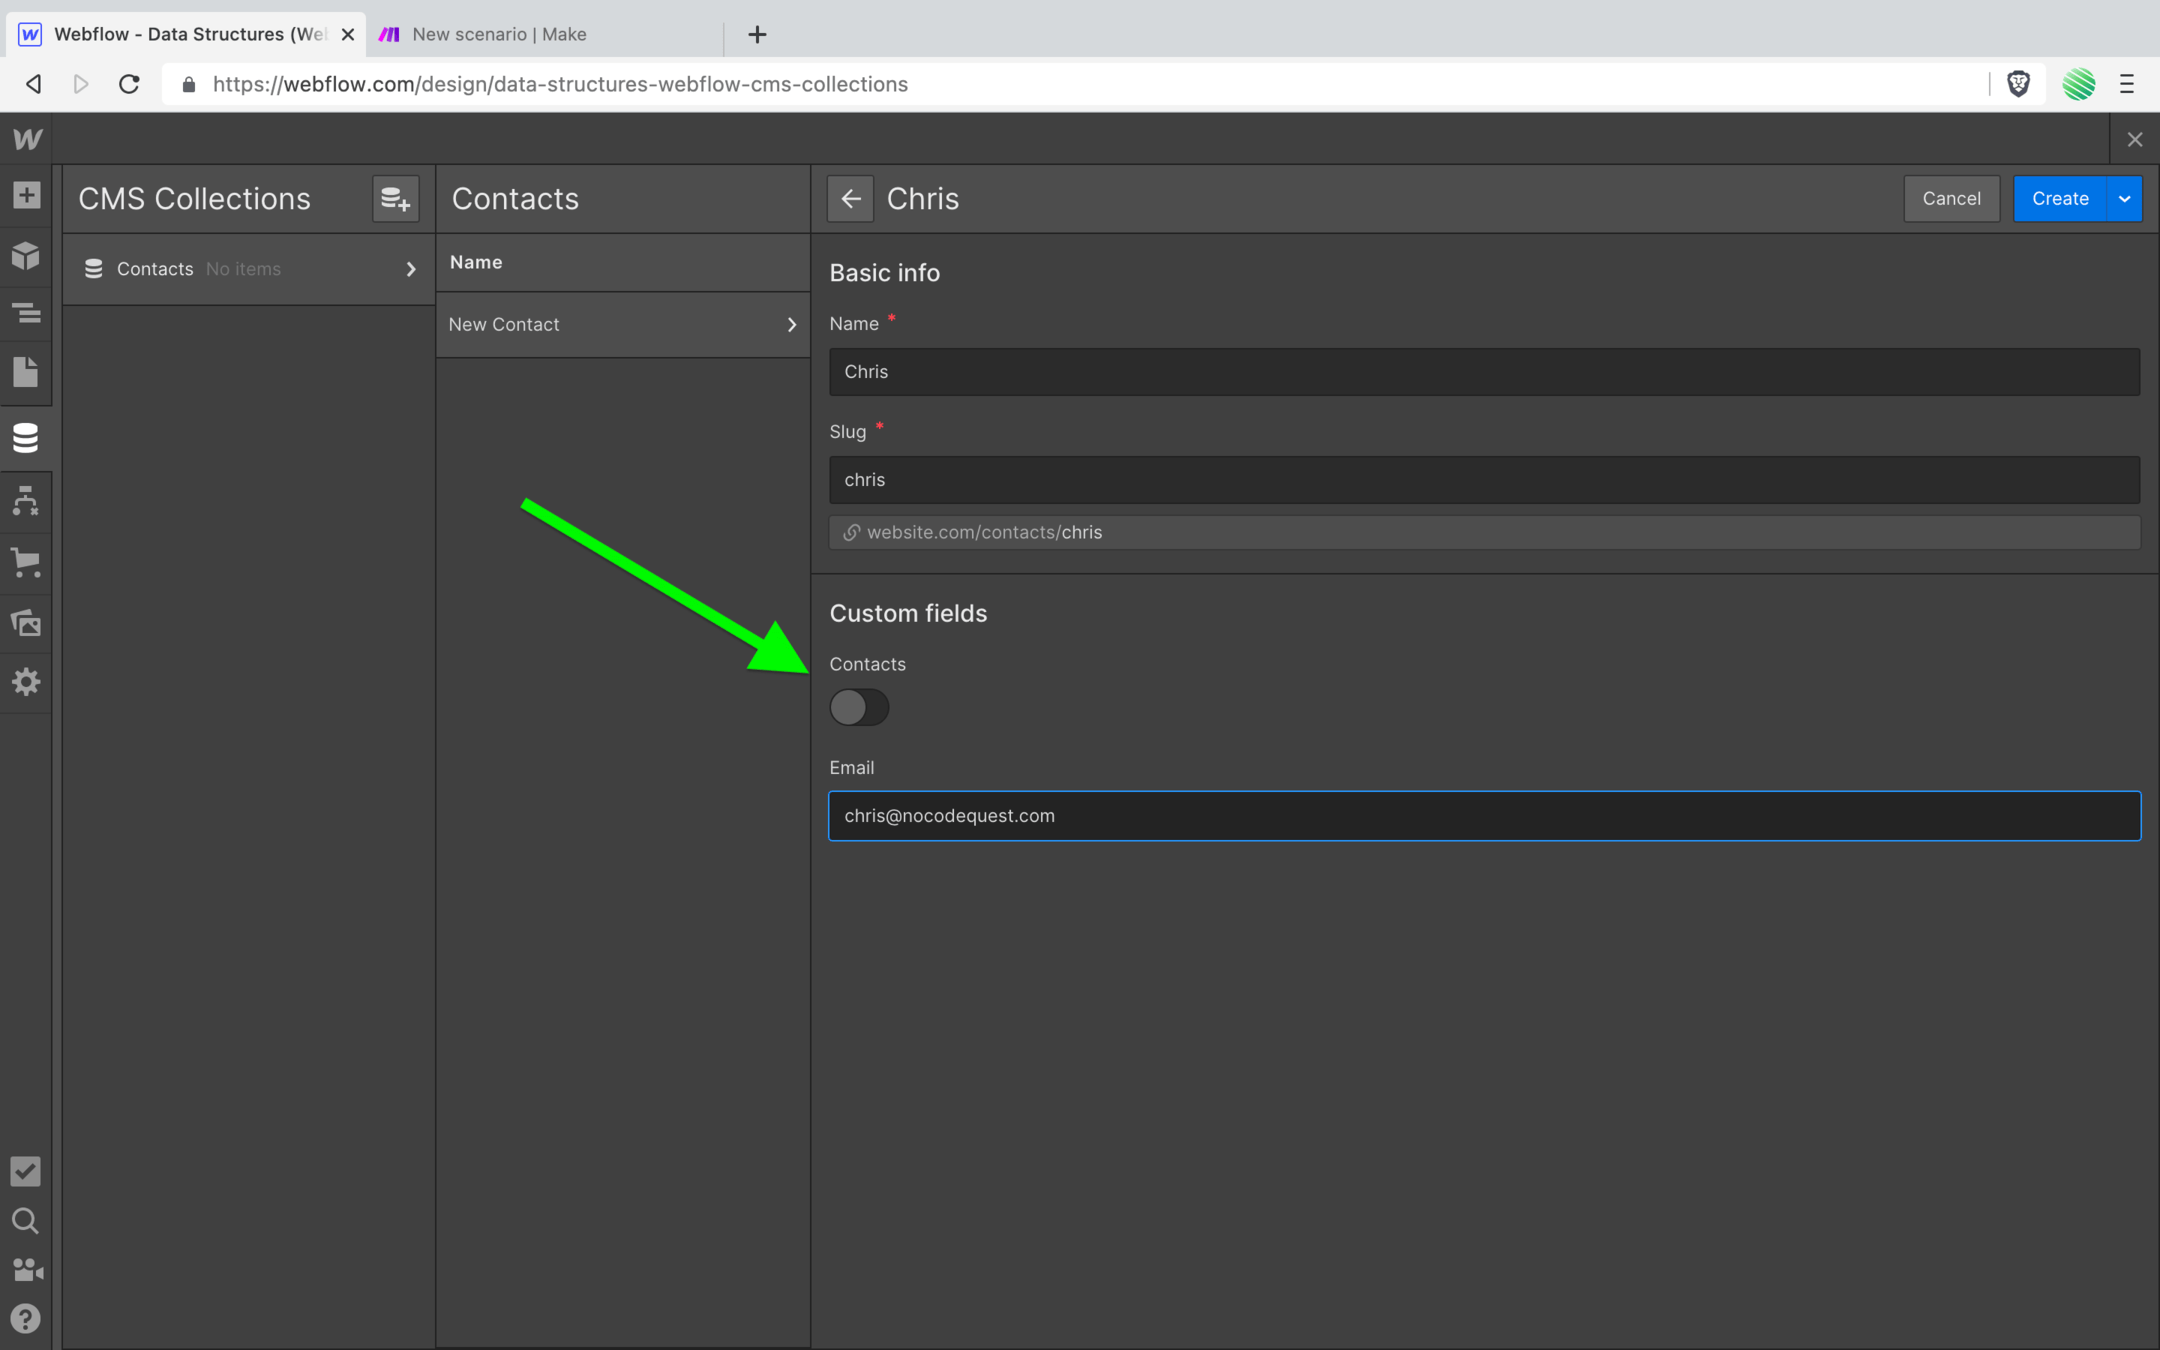Screen dimensions: 2160x1350
Task: Open the Create button dropdown arrow
Action: click(x=2124, y=198)
